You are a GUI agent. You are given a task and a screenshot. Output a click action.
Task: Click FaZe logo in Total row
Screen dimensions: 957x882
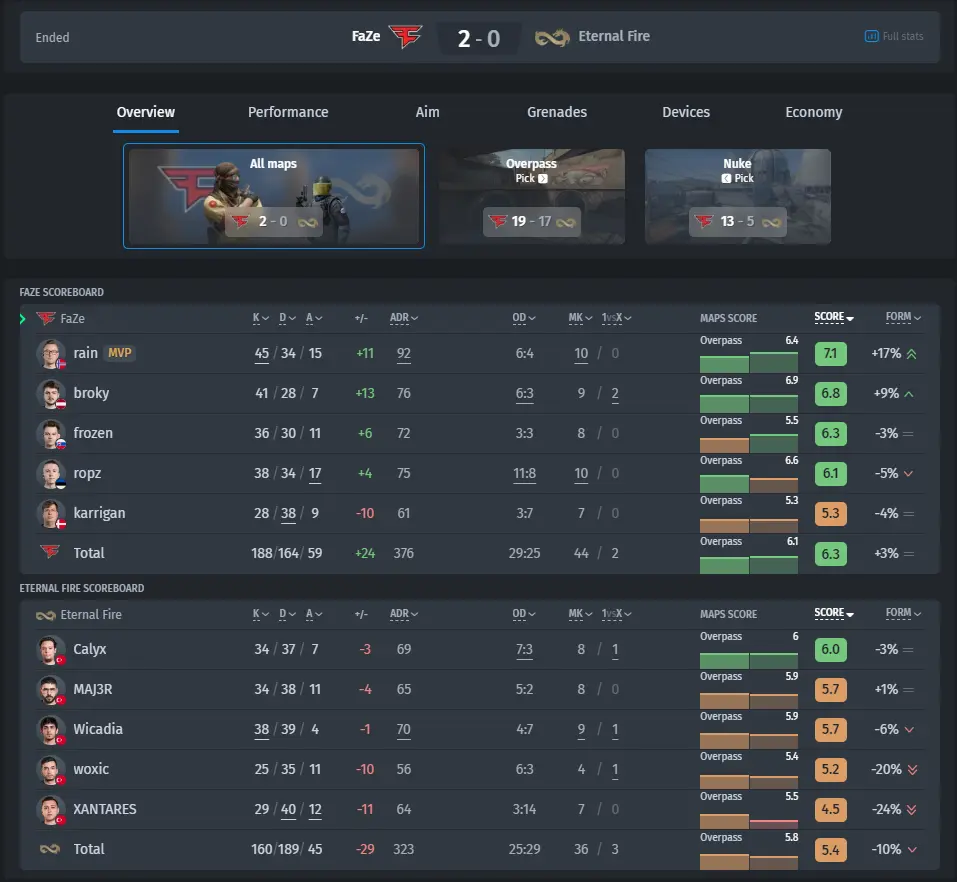click(x=49, y=552)
